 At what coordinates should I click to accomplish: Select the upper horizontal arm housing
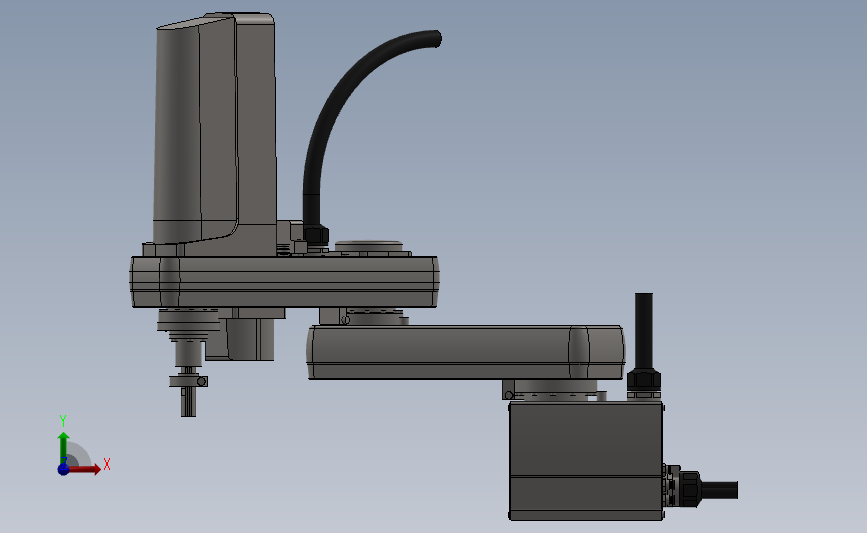click(284, 281)
